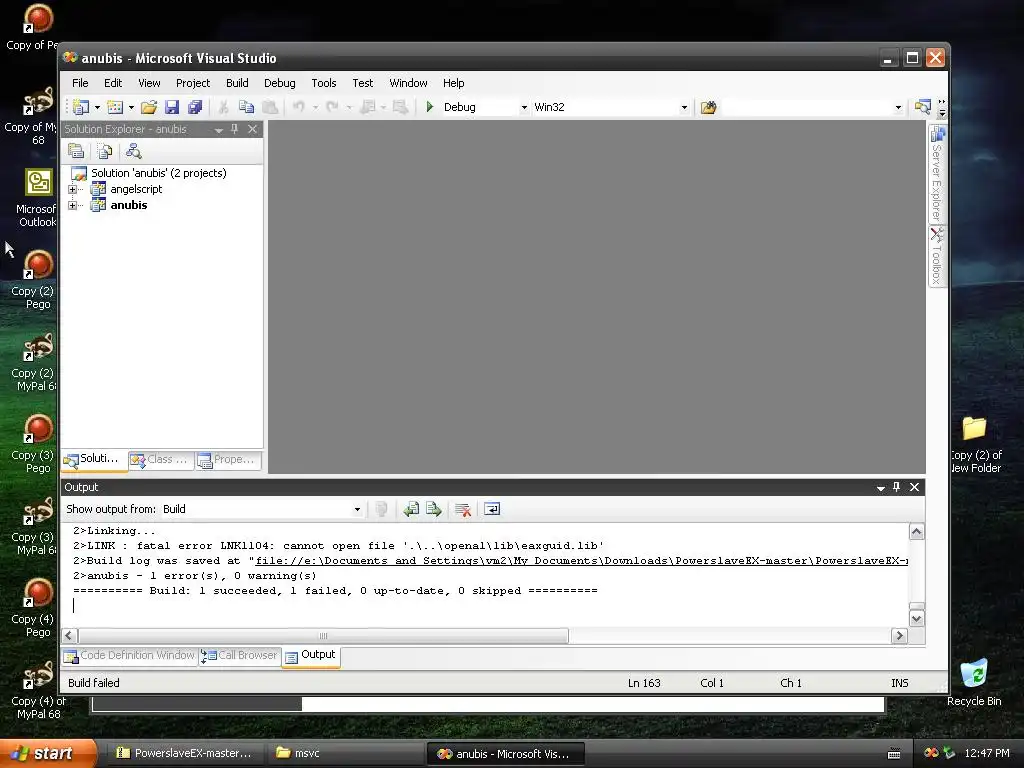Image resolution: width=1024 pixels, height=768 pixels.
Task: Click the Undo arrow icon
Action: pos(298,107)
